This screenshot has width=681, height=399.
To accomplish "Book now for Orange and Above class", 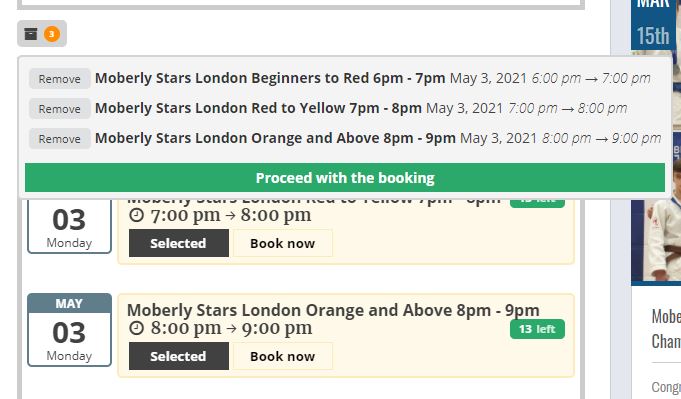I will [283, 356].
